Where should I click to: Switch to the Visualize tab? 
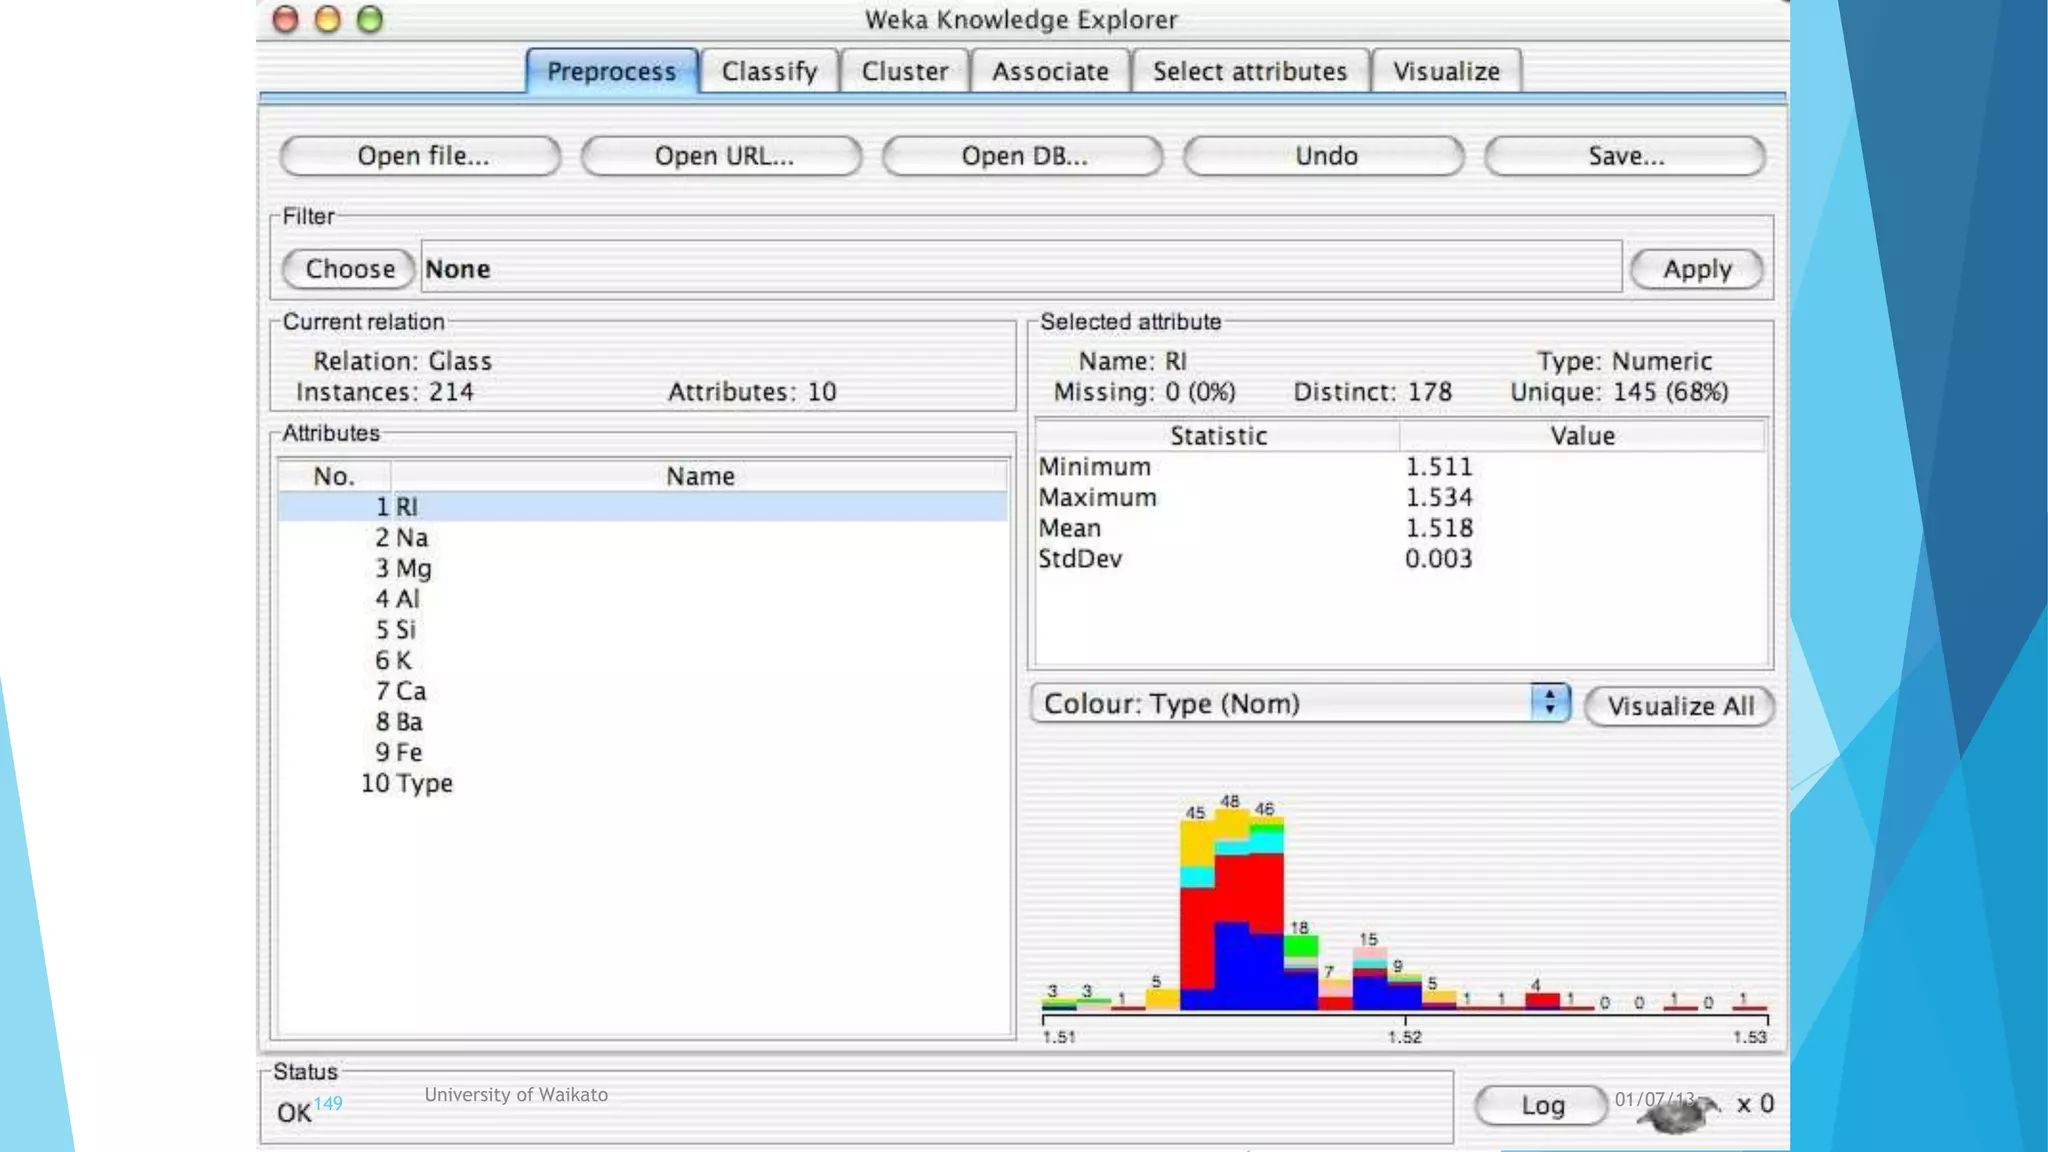[x=1446, y=72]
